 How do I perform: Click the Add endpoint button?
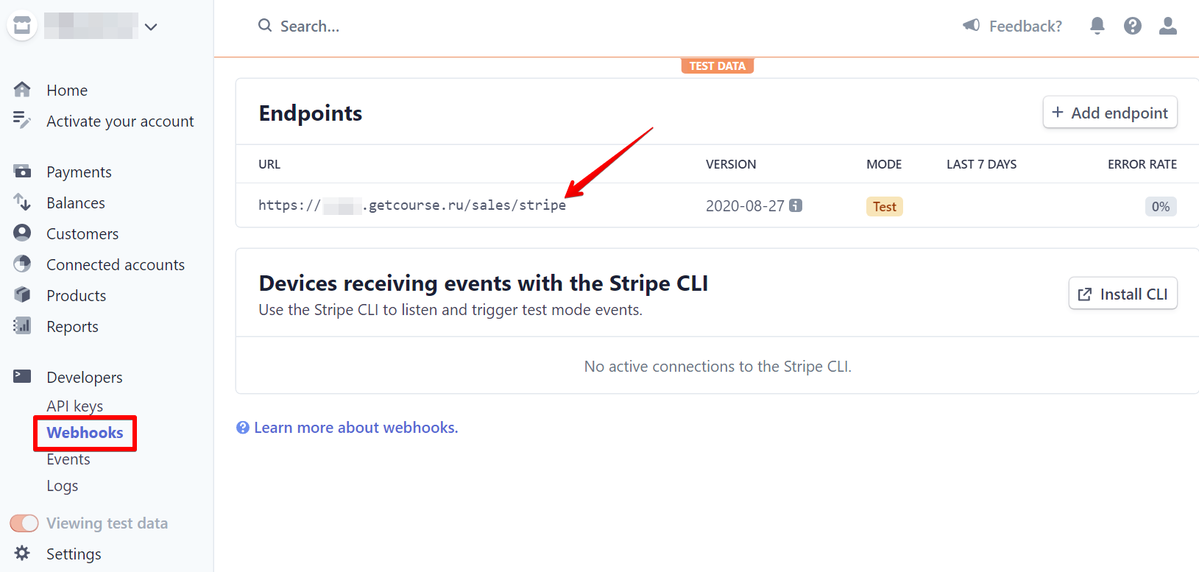pos(1110,113)
